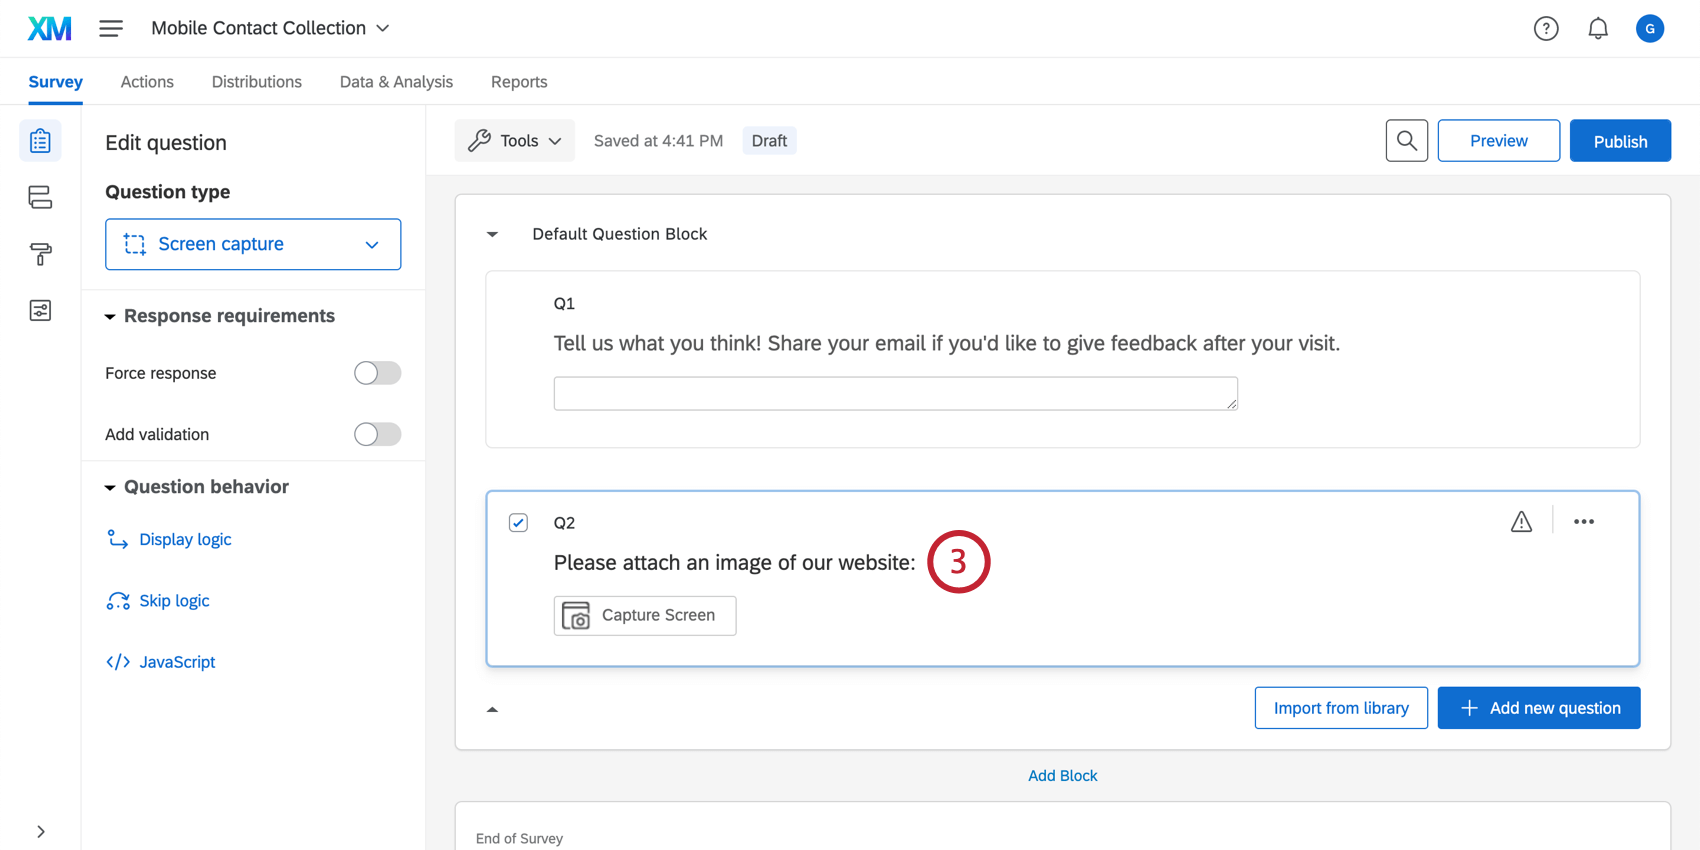Search the survey with magnifier icon
This screenshot has height=850, width=1700.
point(1406,141)
